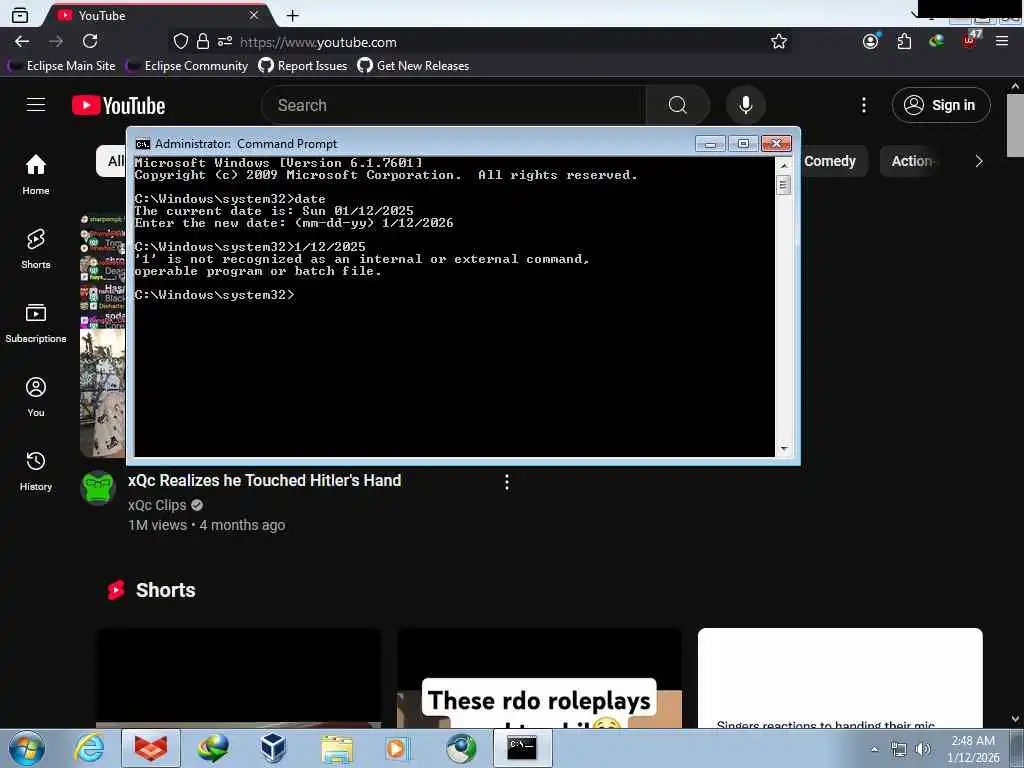Open the taskbar clock showing 2:48 AM

[973, 748]
